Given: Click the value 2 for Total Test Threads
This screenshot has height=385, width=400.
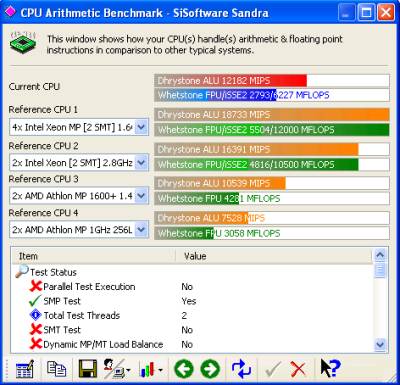Looking at the screenshot, I should [x=184, y=315].
